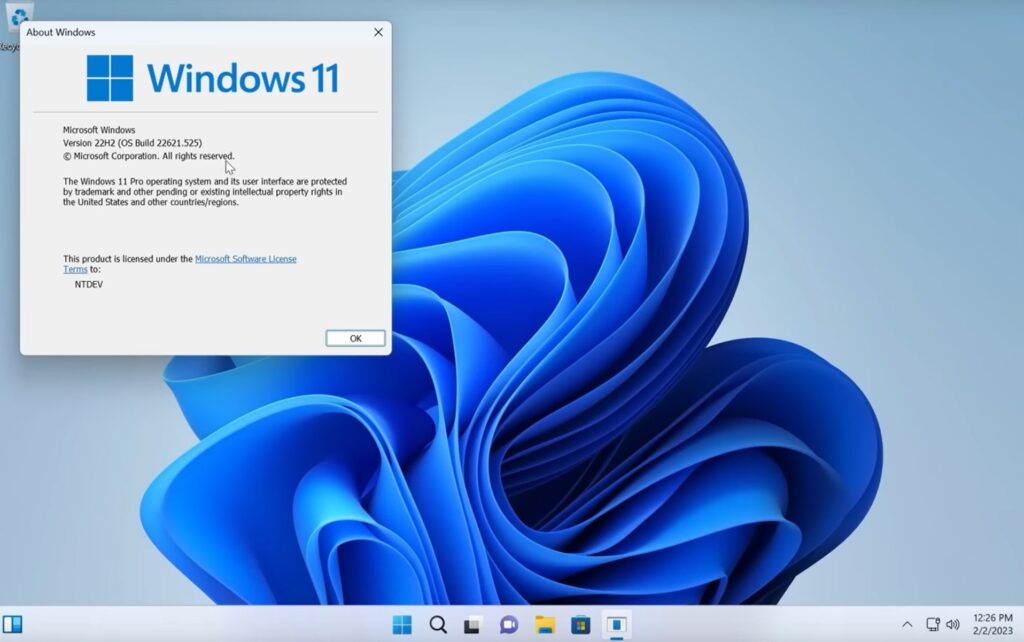1024x642 pixels.
Task: Click the Version 22H2 build text
Action: [x=132, y=143]
